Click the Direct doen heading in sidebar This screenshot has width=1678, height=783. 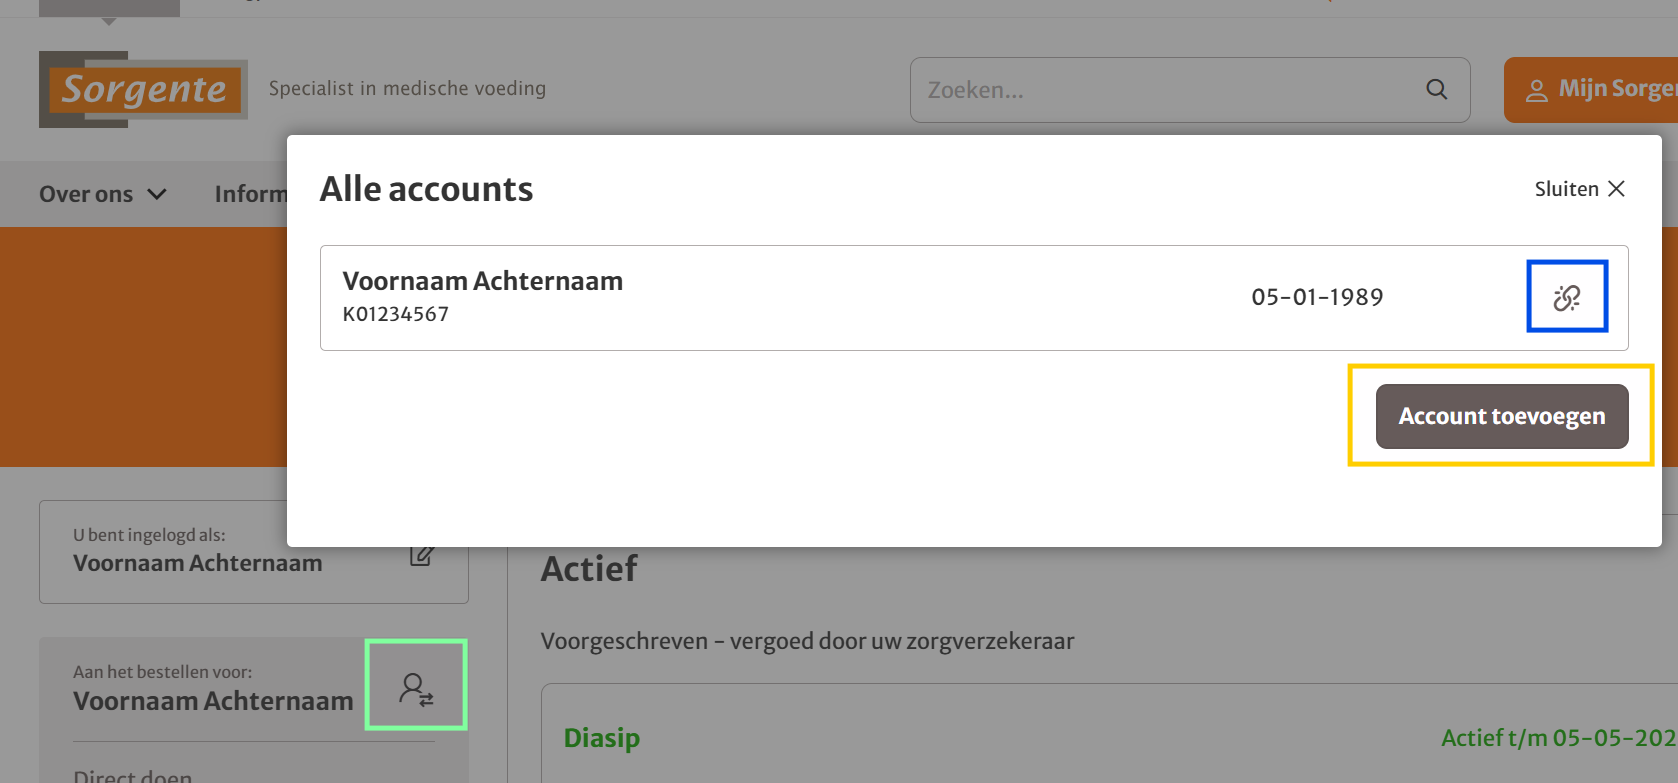(x=133, y=775)
